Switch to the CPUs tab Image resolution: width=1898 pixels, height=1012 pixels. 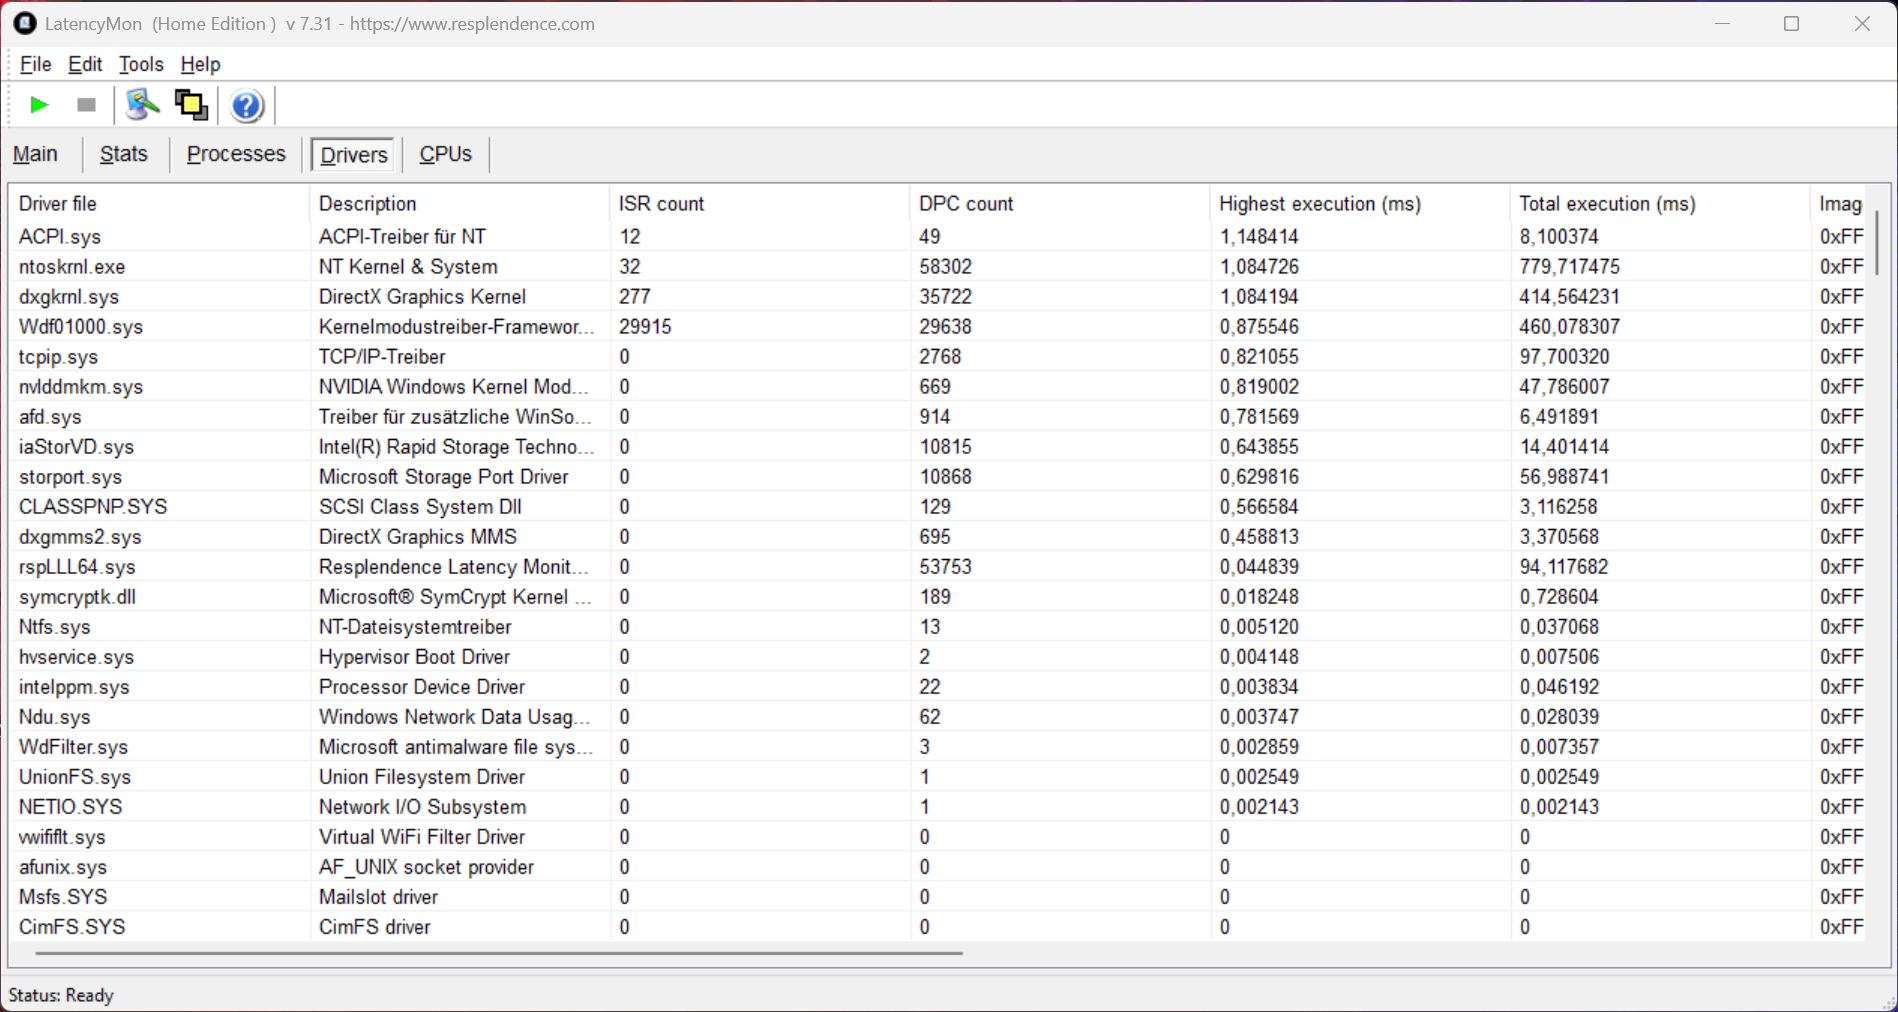click(445, 154)
